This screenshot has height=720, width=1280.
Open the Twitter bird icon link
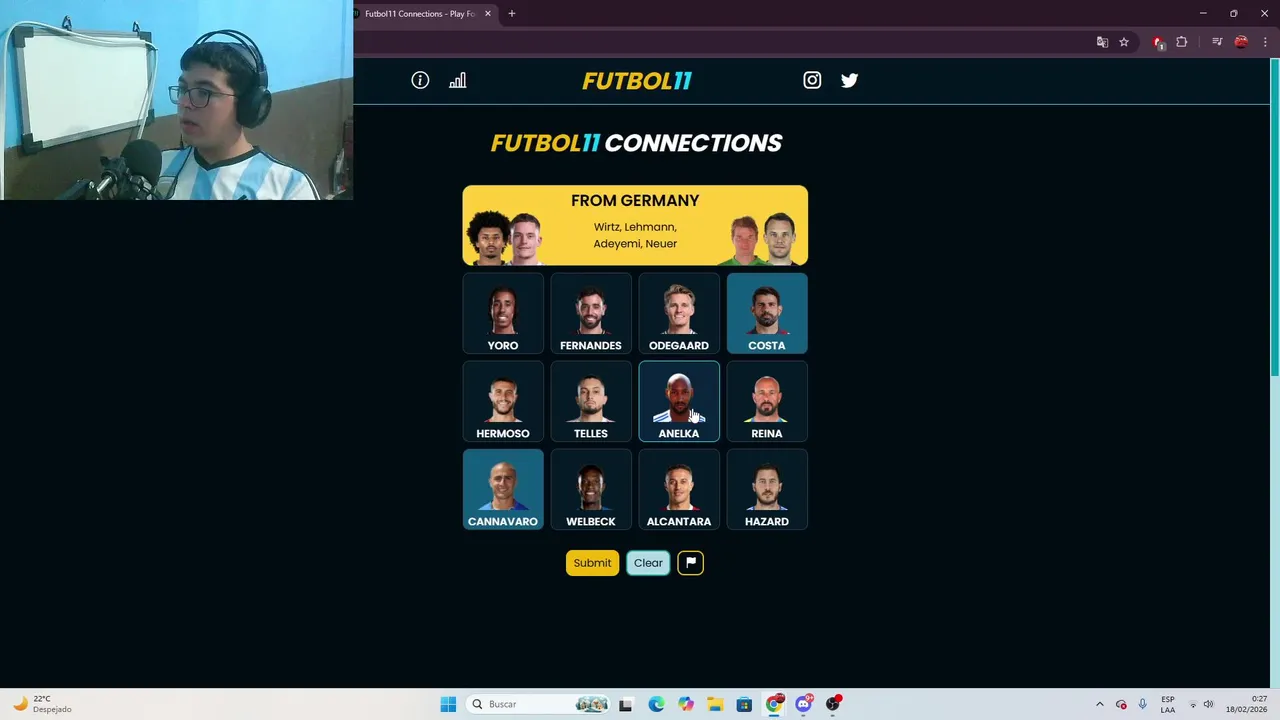click(849, 80)
